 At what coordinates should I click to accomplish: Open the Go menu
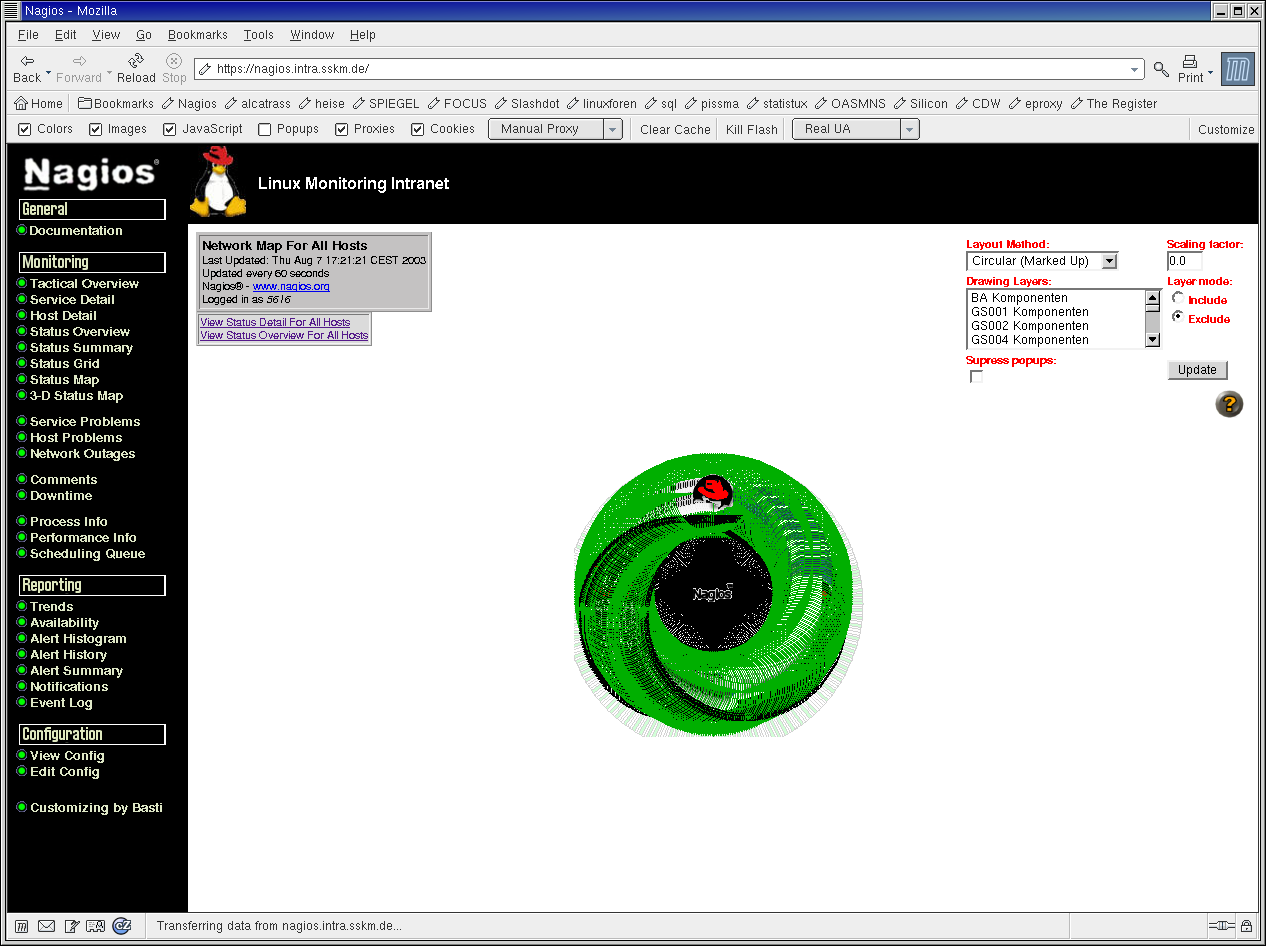[x=144, y=35]
